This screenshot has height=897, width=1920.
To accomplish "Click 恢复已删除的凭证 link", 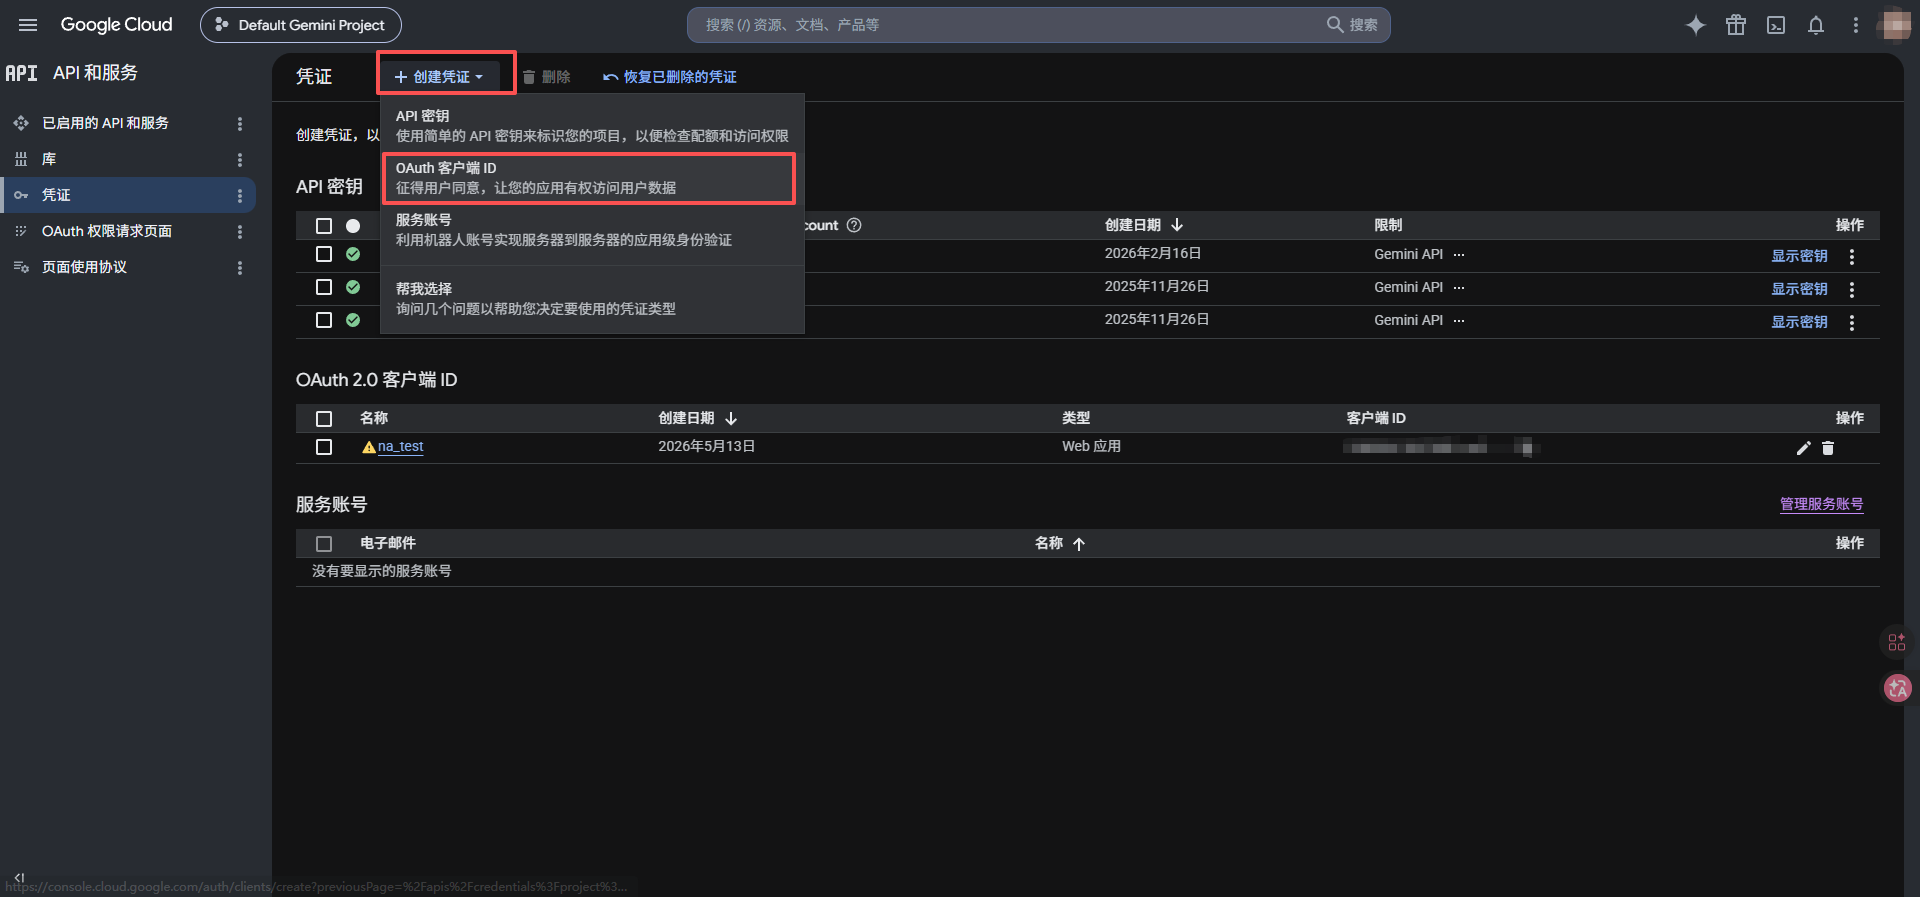I will coord(669,77).
